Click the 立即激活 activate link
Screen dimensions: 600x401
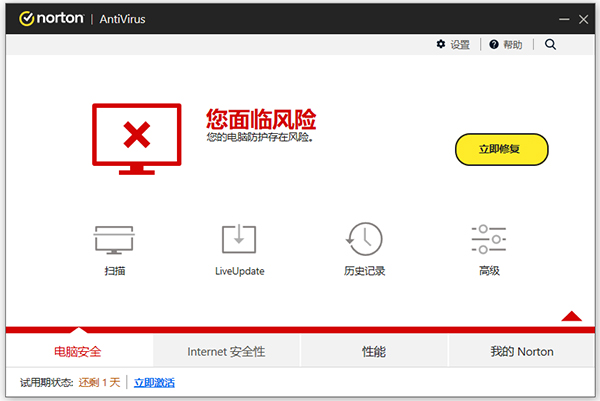(x=154, y=383)
